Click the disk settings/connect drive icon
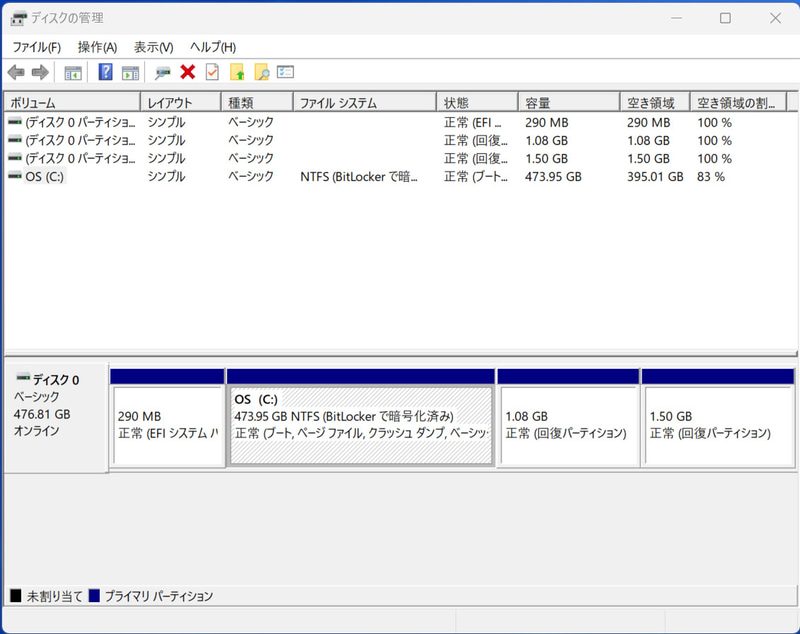 [x=163, y=73]
